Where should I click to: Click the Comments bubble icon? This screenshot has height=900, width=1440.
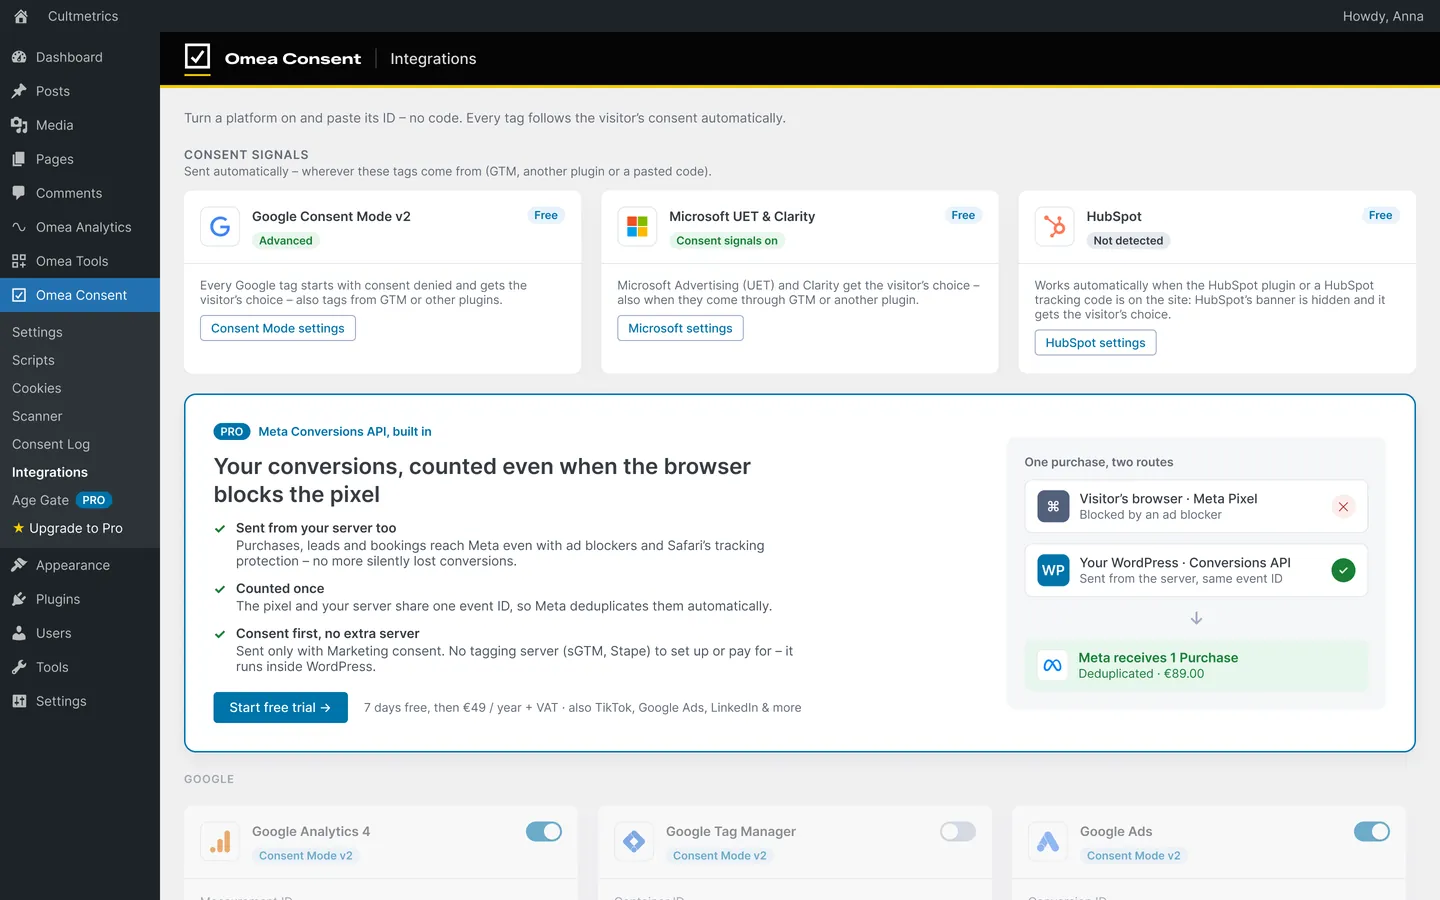(19, 193)
